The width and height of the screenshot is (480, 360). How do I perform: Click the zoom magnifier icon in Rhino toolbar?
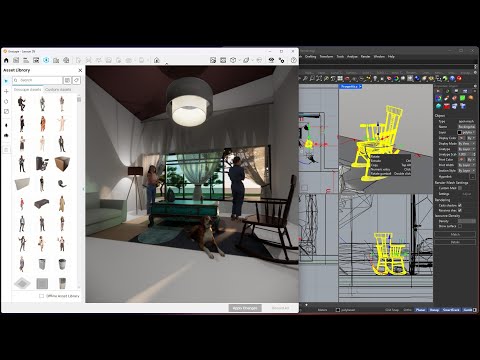(x=305, y=79)
